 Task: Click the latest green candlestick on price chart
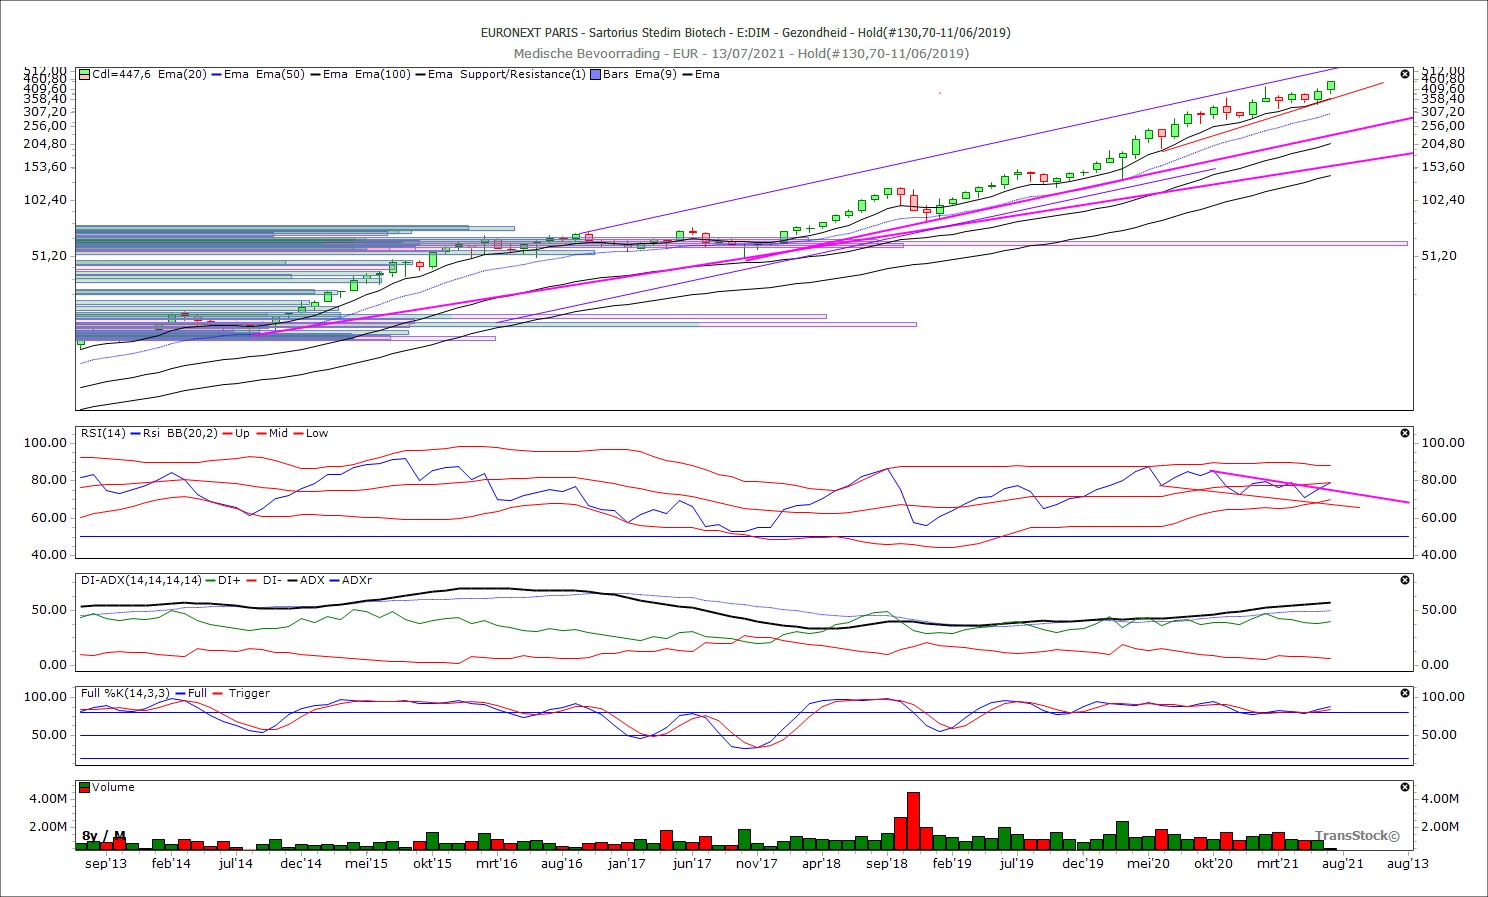(x=1331, y=87)
